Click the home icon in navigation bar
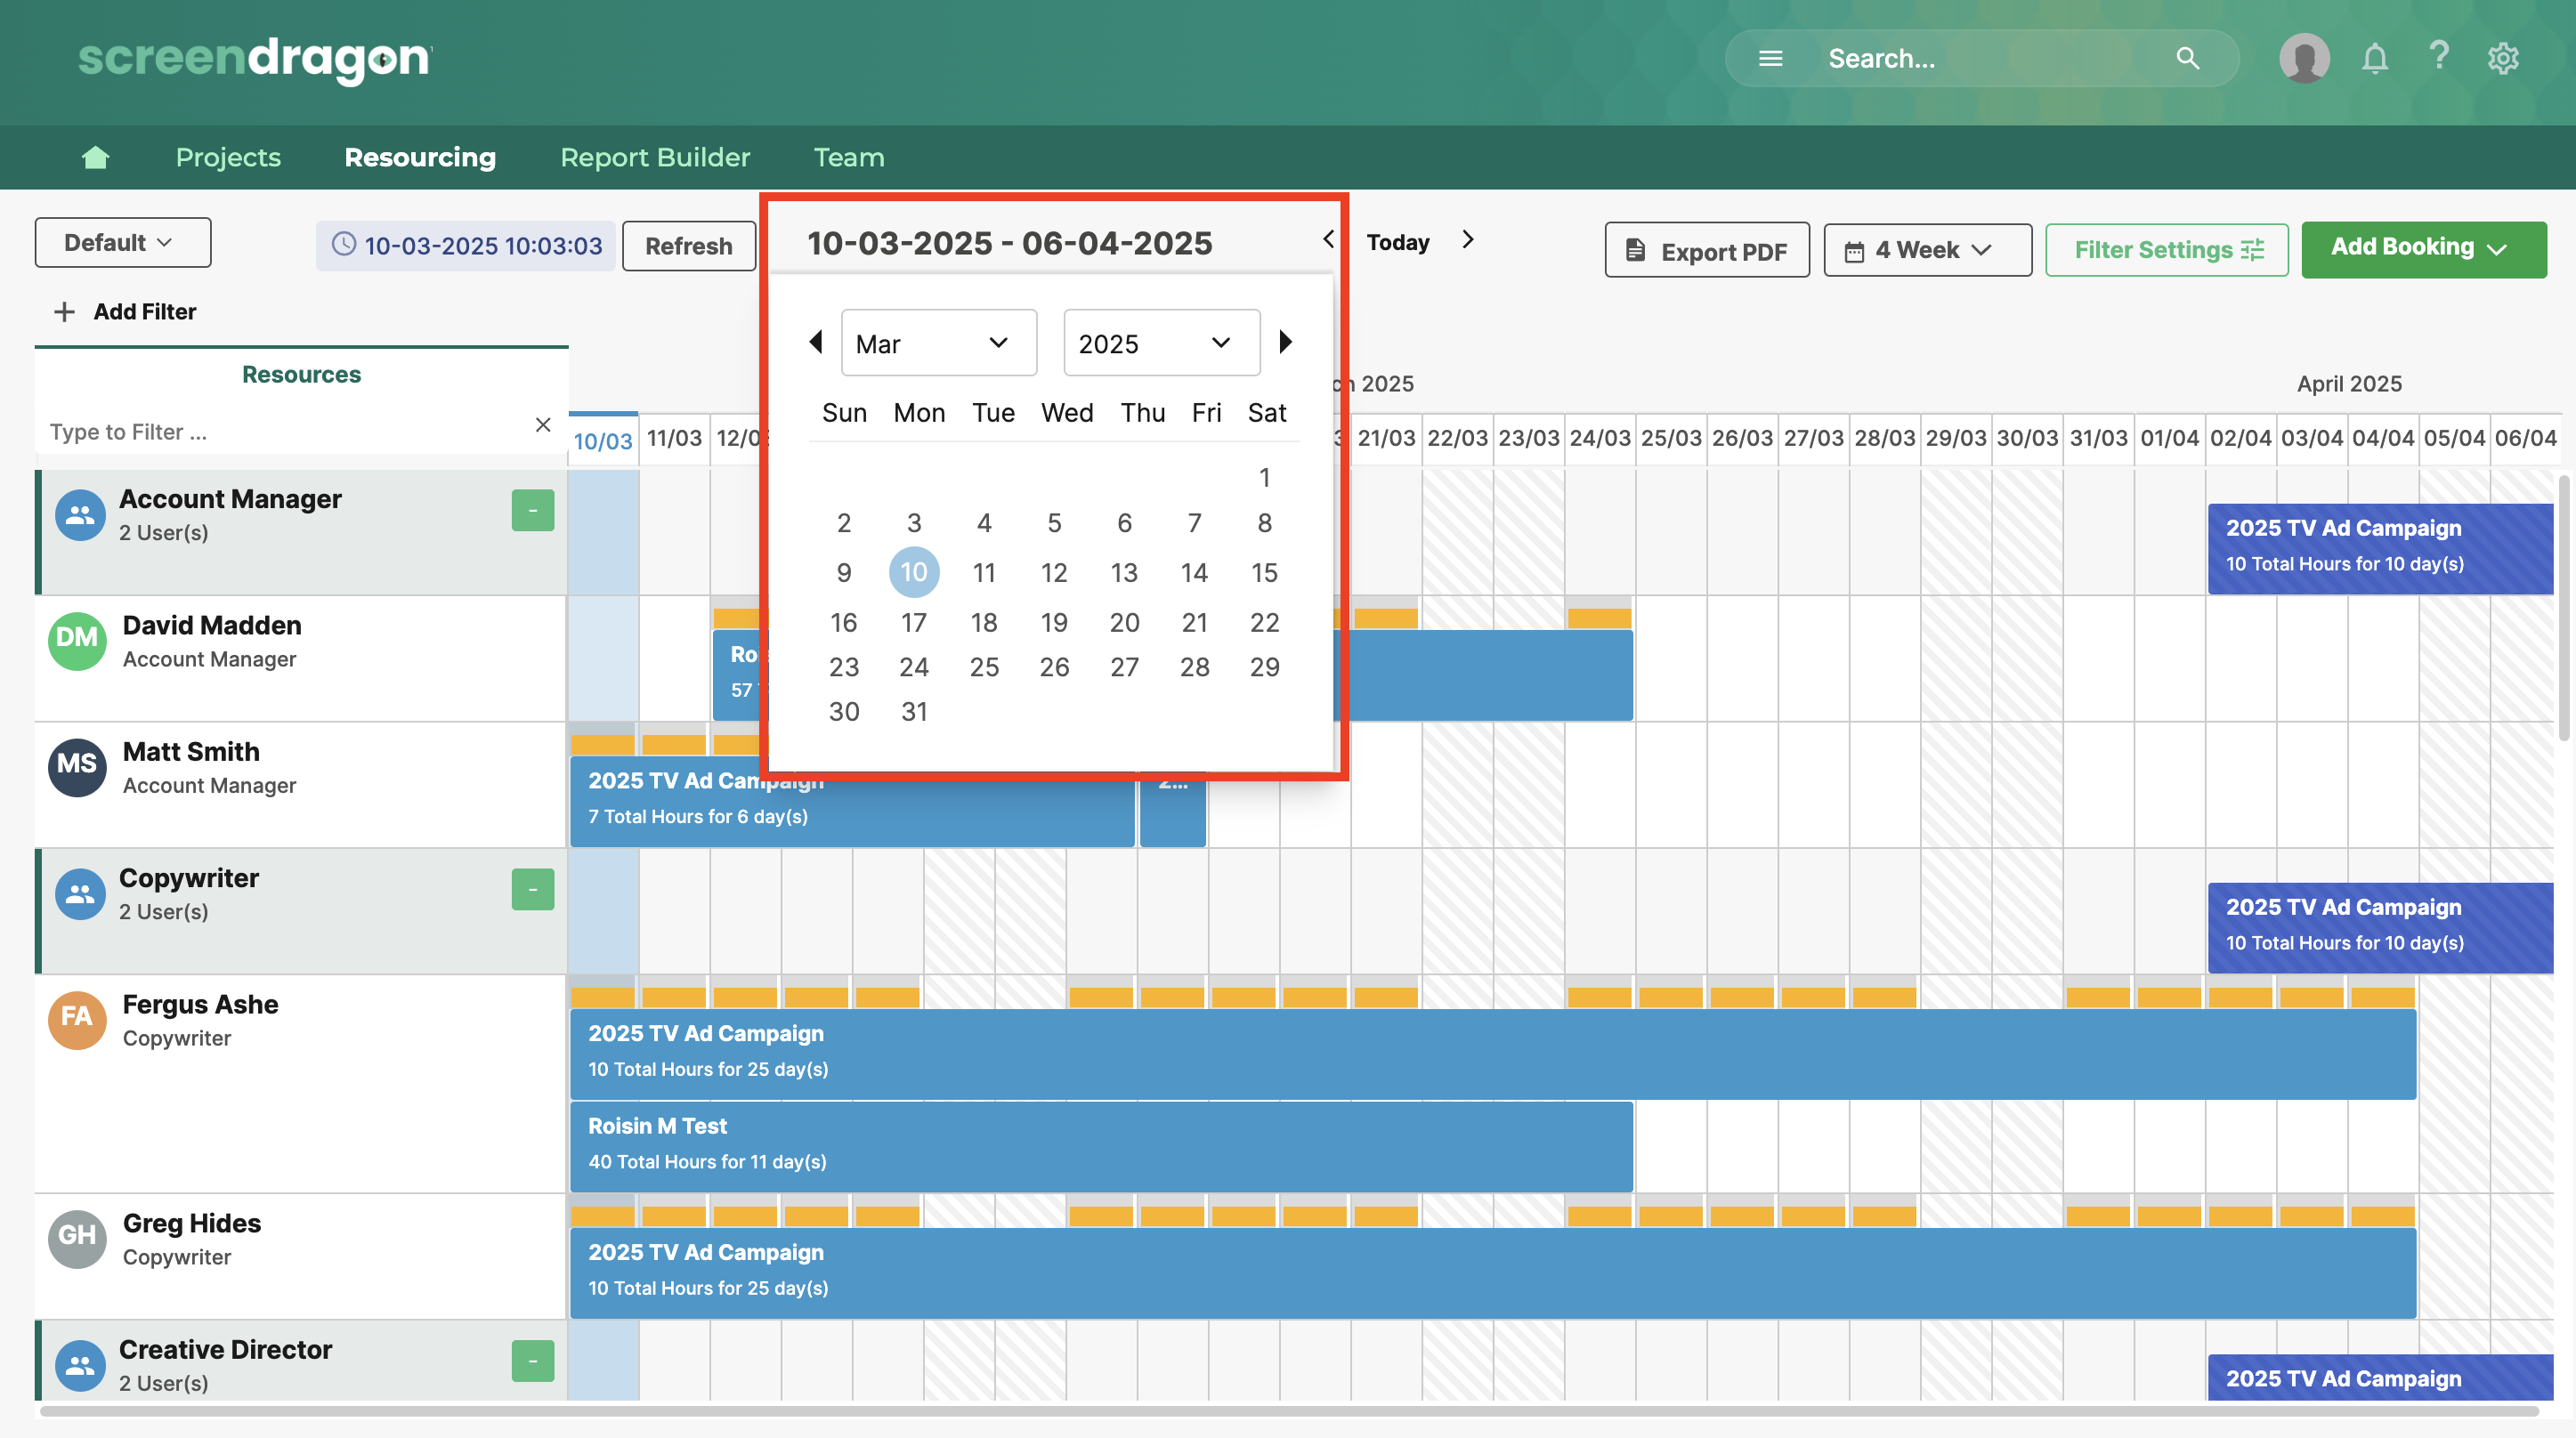This screenshot has height=1438, width=2576. pos(95,157)
